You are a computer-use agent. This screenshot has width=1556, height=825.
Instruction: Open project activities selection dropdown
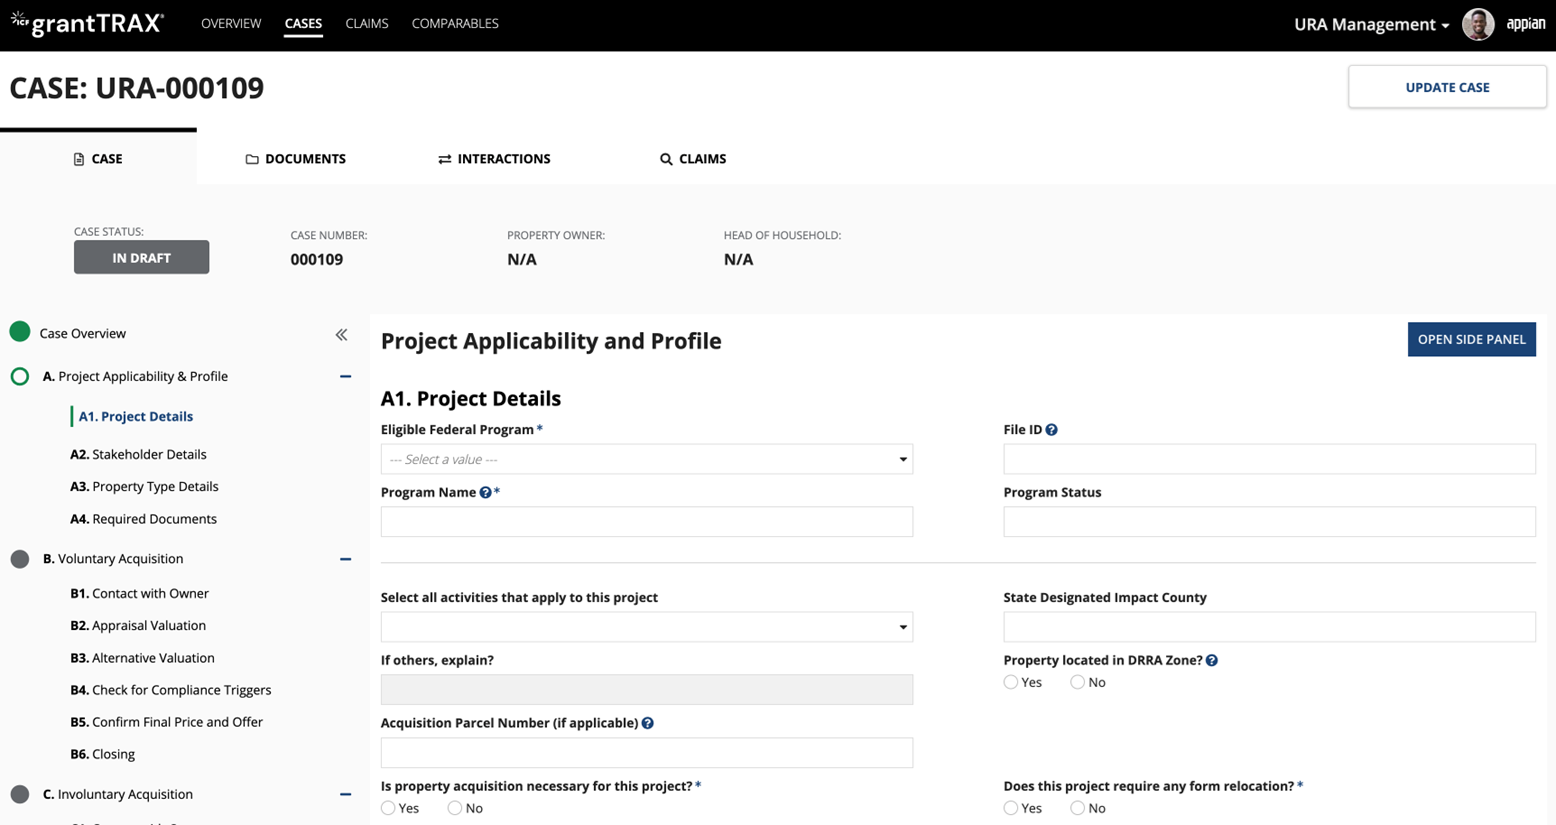(646, 627)
